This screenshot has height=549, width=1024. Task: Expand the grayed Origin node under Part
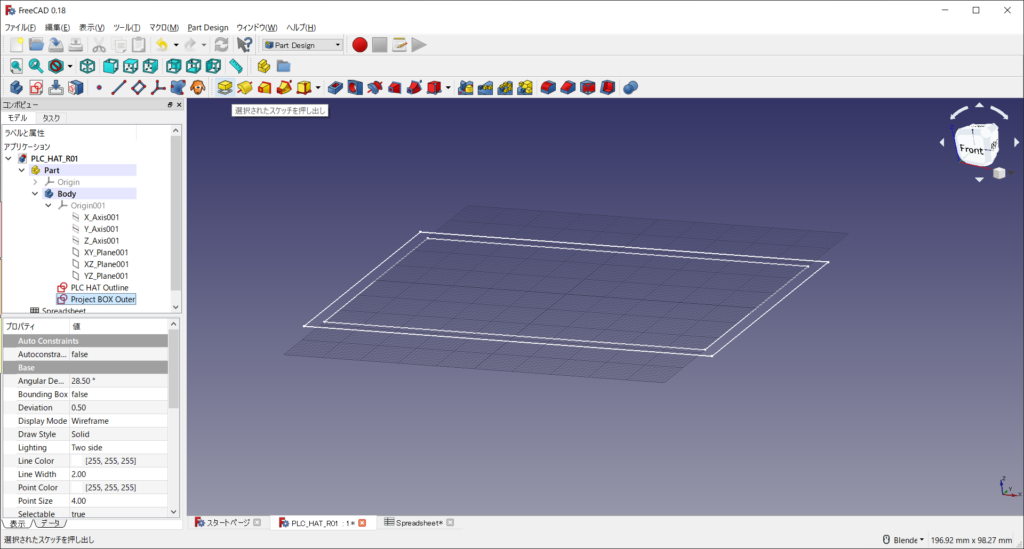pos(35,182)
